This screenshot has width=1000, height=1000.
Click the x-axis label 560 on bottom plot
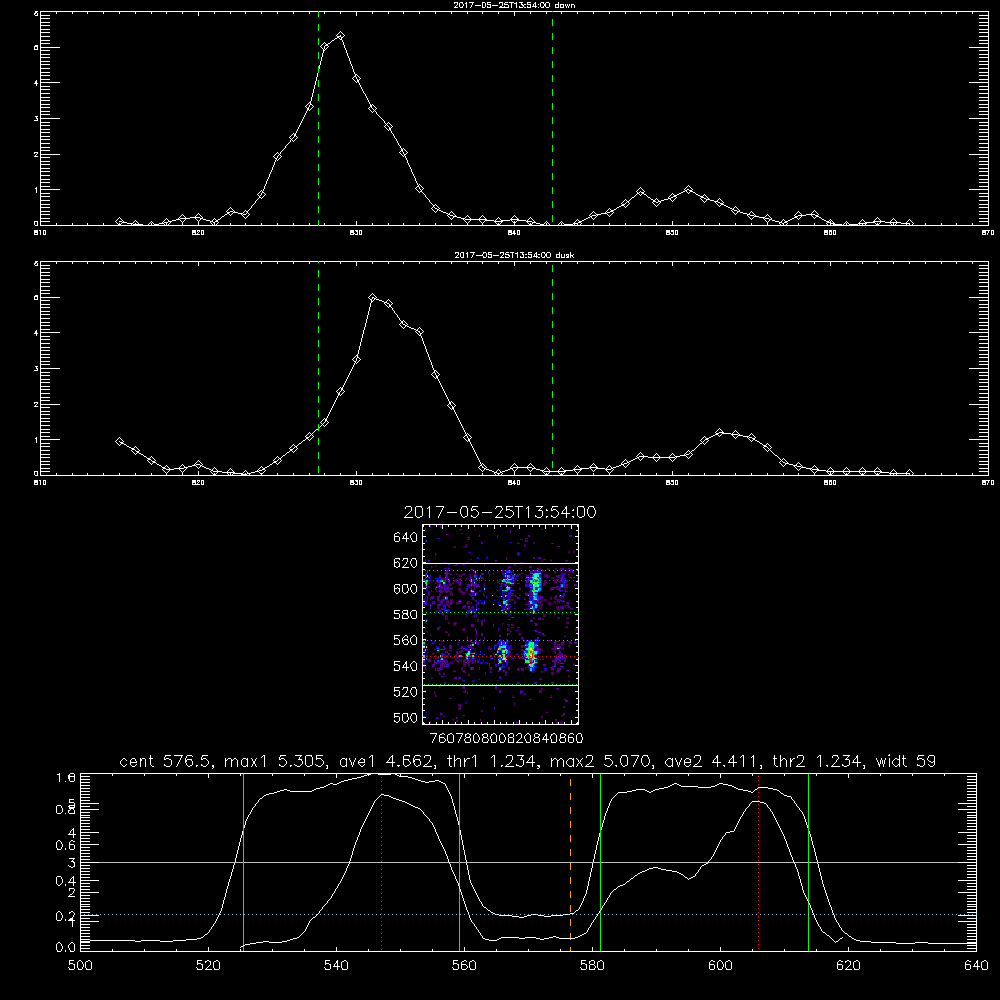coord(464,966)
